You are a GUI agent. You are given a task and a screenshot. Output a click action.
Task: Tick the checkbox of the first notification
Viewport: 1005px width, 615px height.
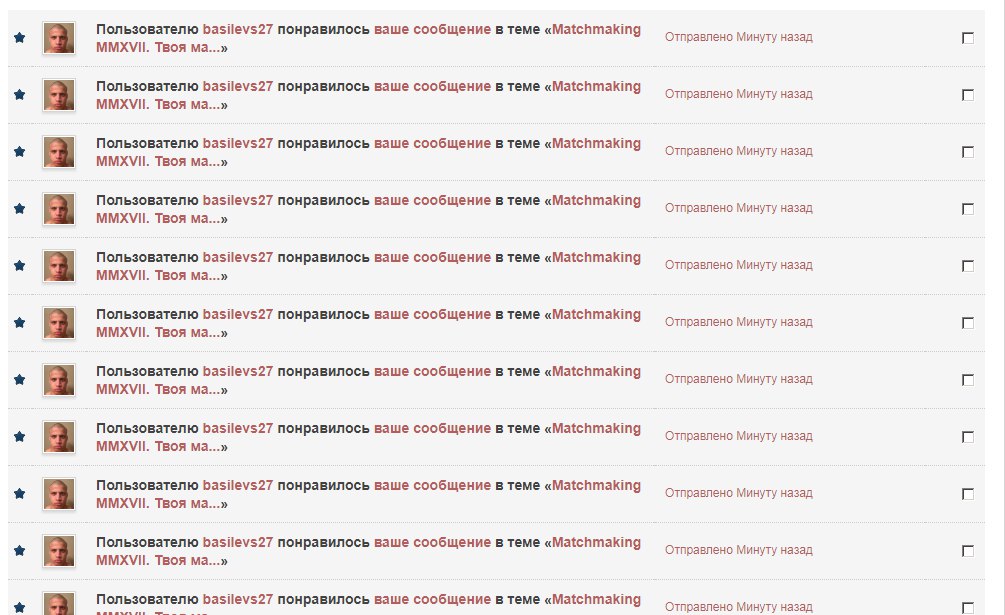point(968,38)
